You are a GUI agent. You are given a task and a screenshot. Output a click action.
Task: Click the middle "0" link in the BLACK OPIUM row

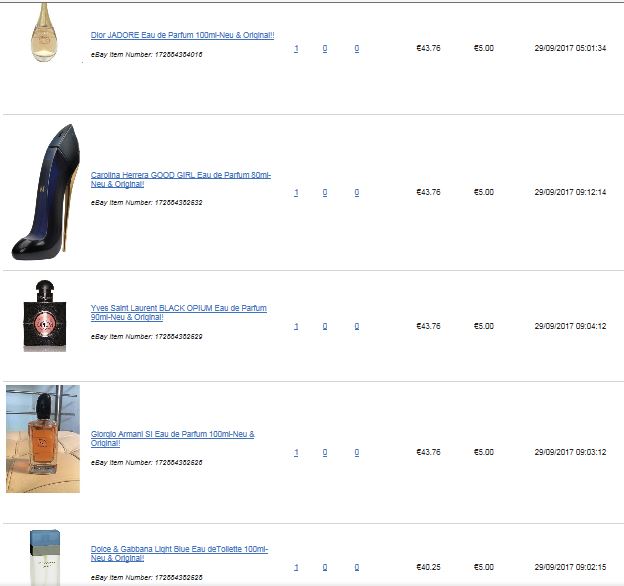pyautogui.click(x=325, y=326)
